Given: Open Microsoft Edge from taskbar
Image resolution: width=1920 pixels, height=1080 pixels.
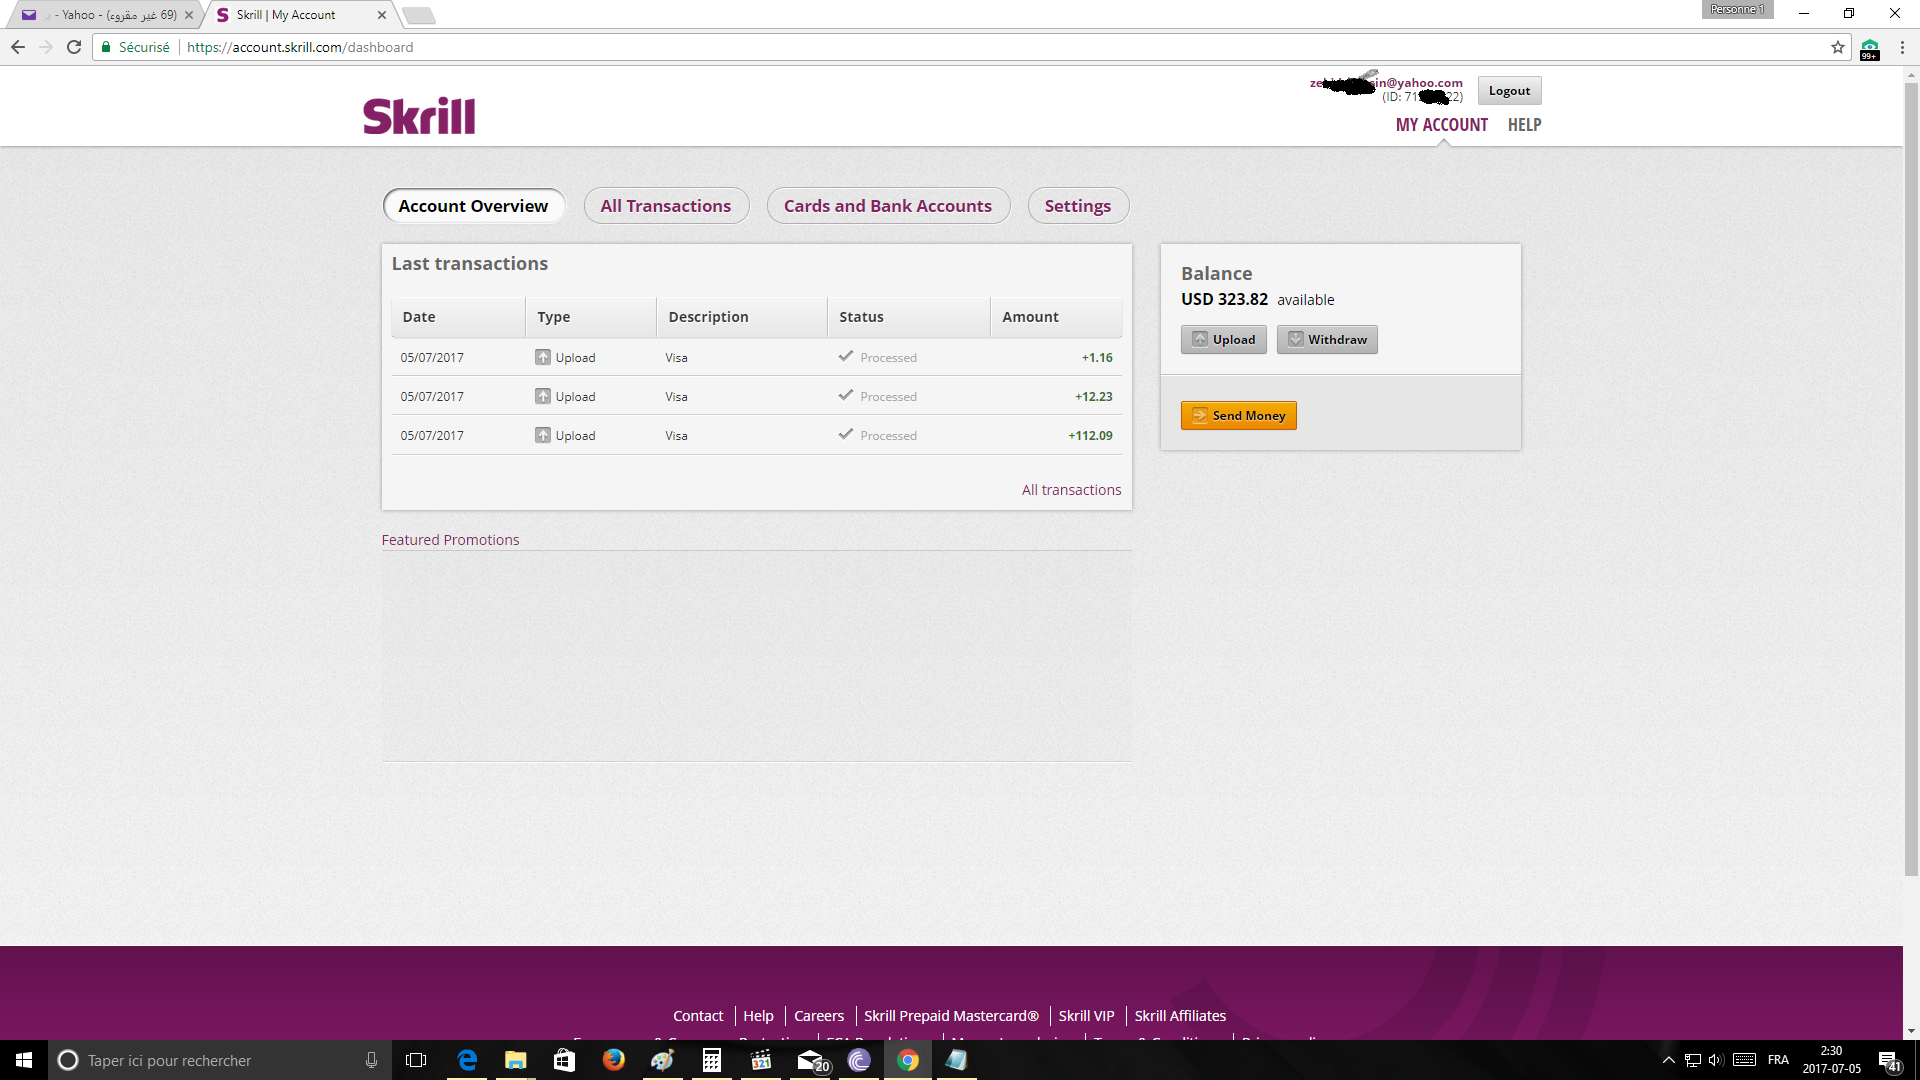Looking at the screenshot, I should 467,1060.
